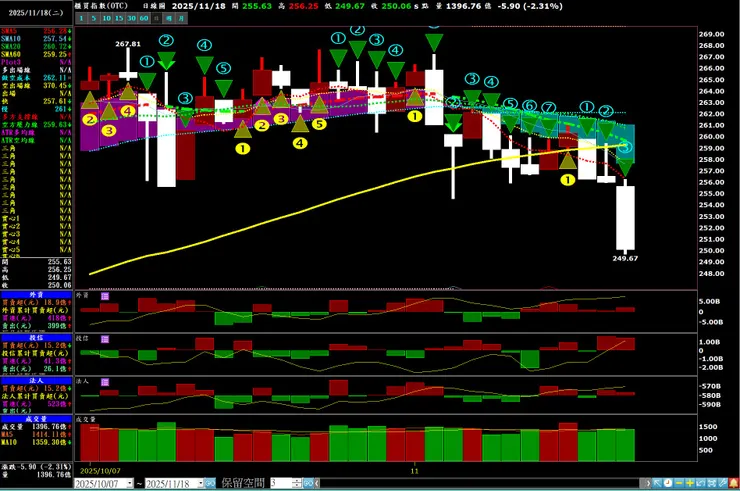Click the high price label 267.81
740x491 pixels.
click(128, 44)
